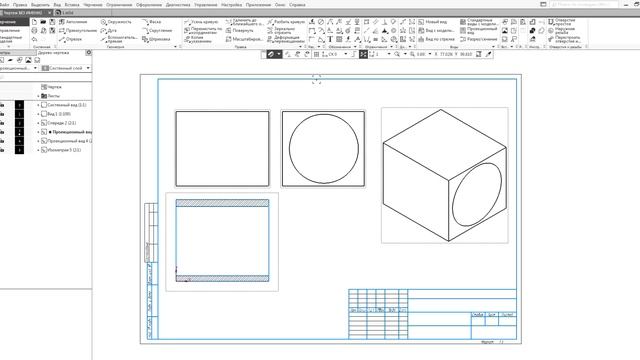Screen dimensions: 640x360
Task: Toggle visibility of Системный вид row
Action: coord(2,105)
